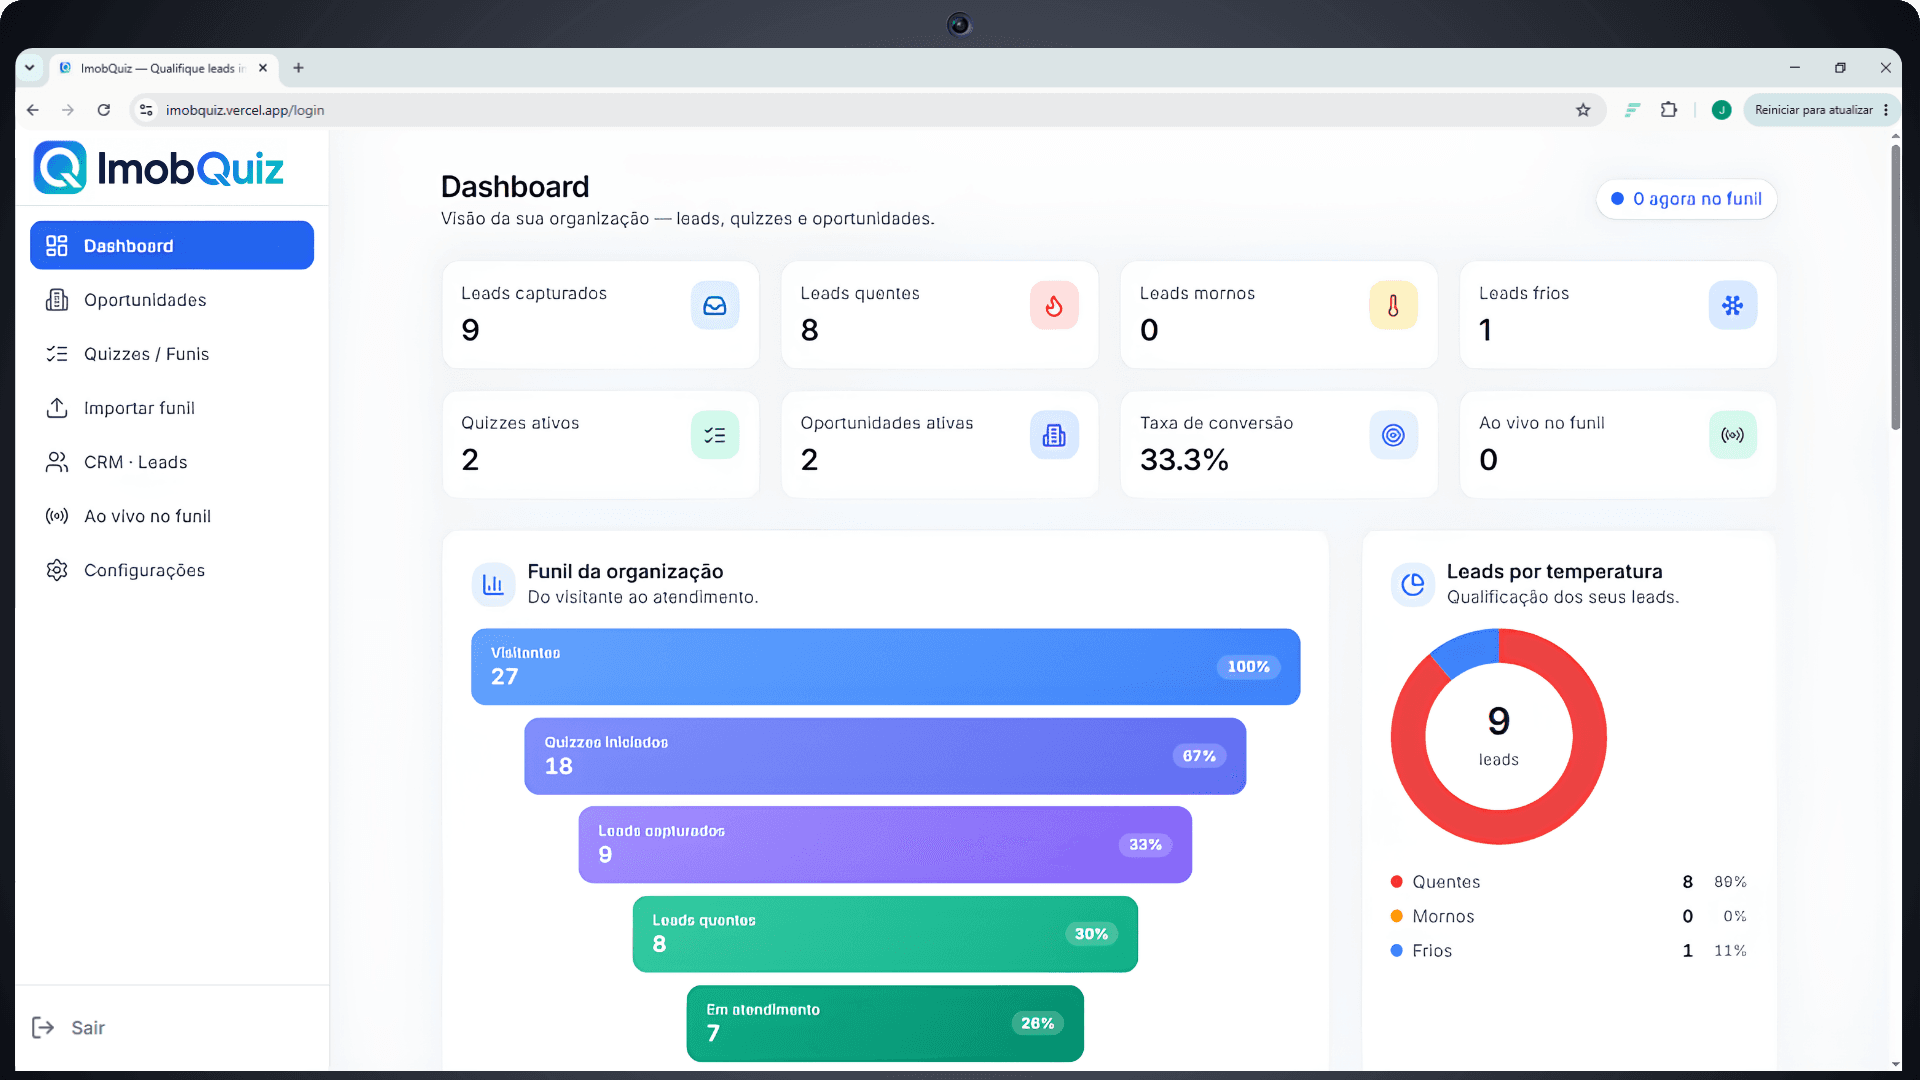Click the Quentes legend row
The height and width of the screenshot is (1080, 1920).
(x=1568, y=882)
